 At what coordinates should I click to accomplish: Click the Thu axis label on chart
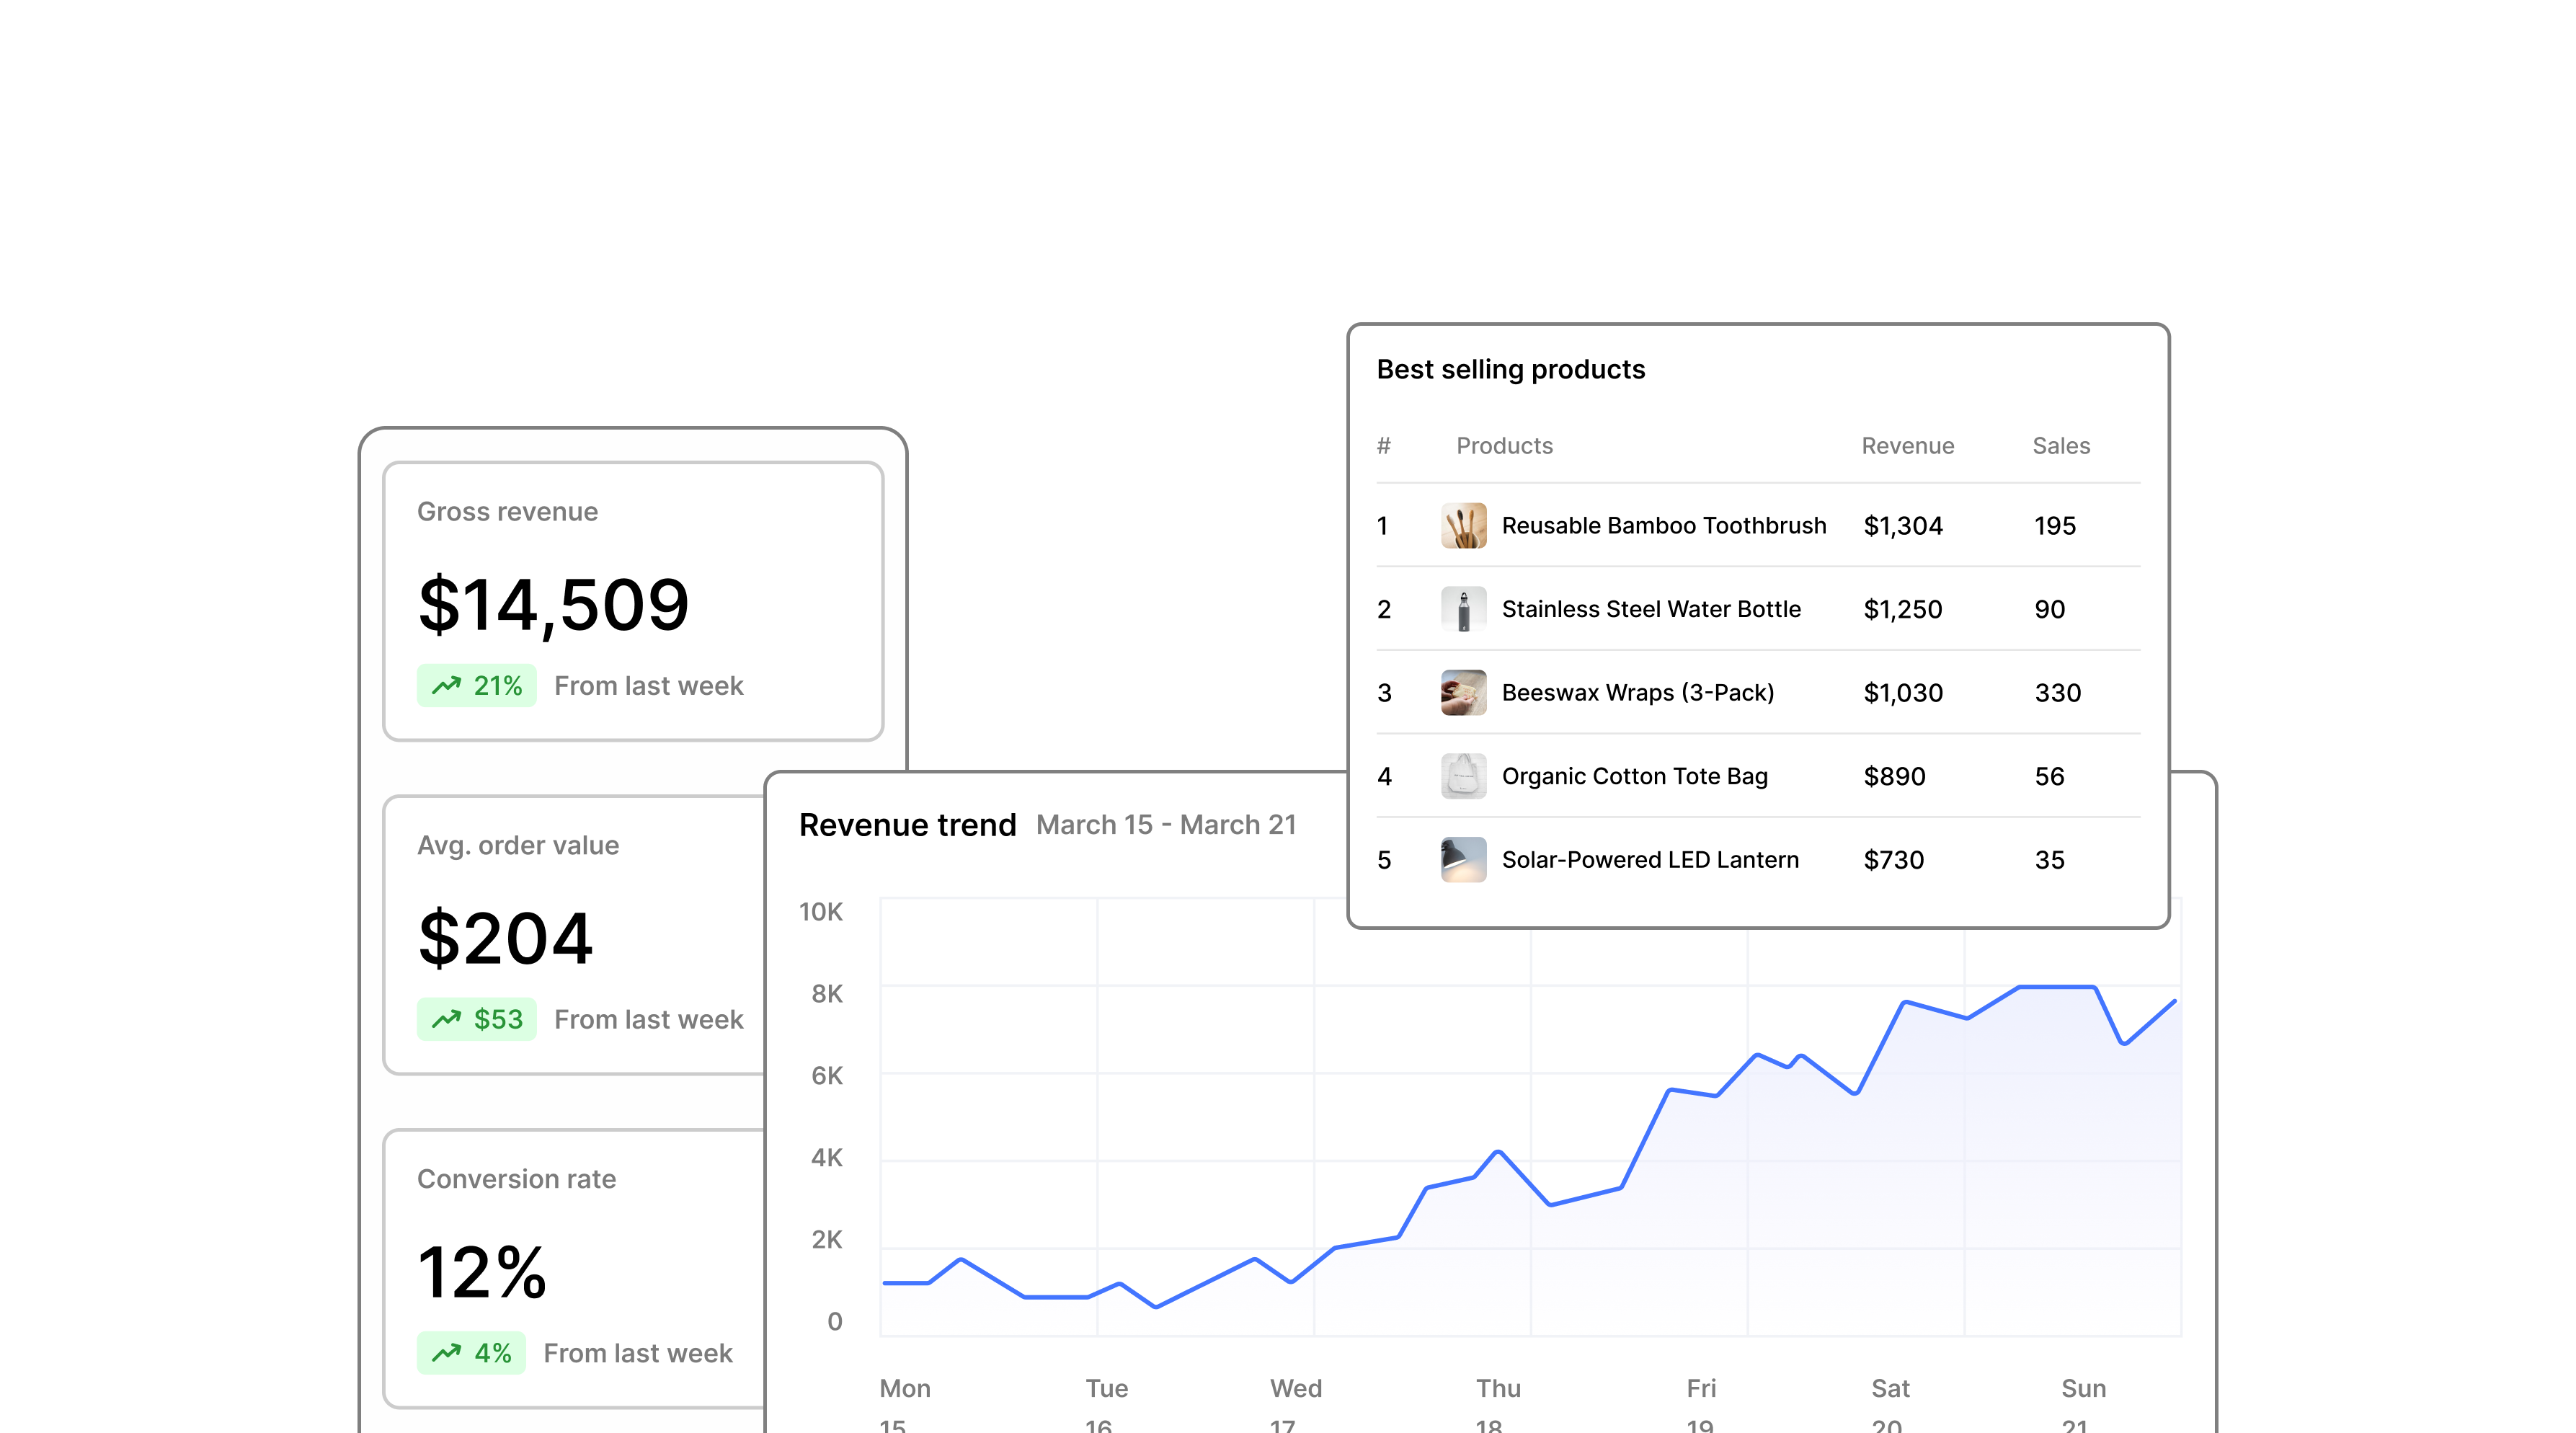(x=1498, y=1388)
